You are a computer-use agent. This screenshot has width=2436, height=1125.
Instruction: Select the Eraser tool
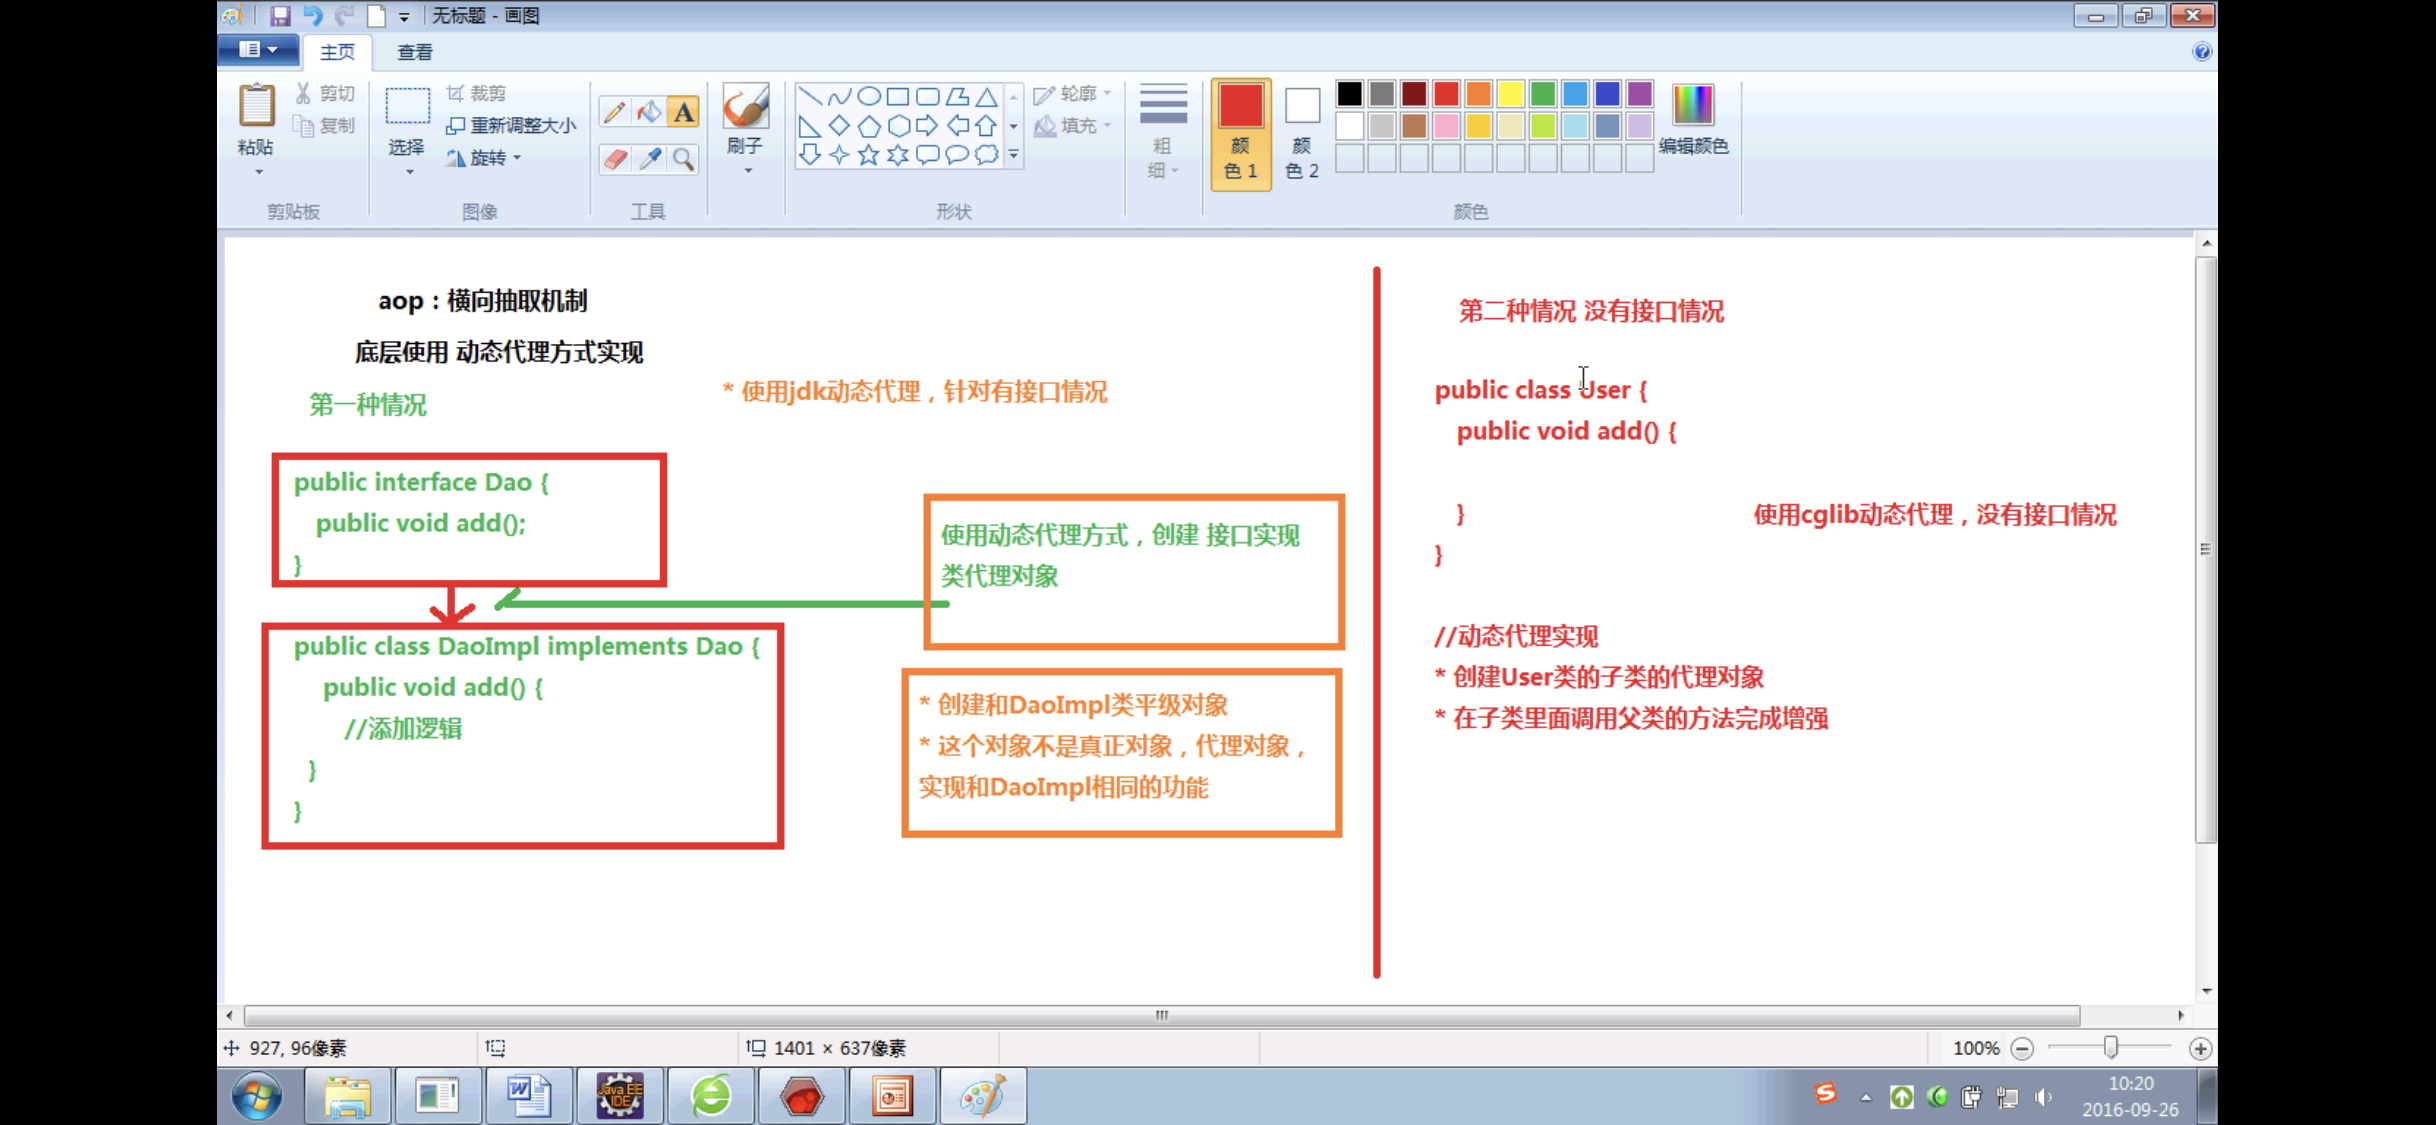(x=614, y=158)
